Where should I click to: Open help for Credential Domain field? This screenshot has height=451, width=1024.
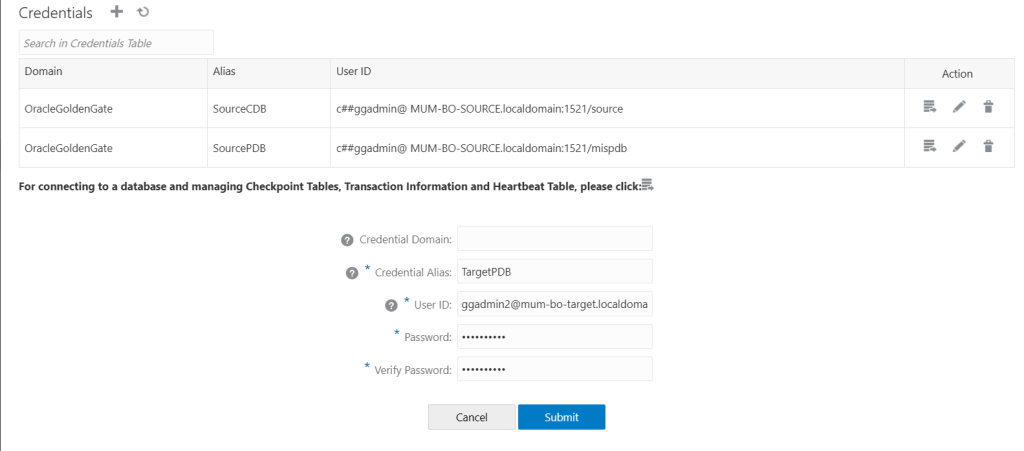[x=347, y=240]
